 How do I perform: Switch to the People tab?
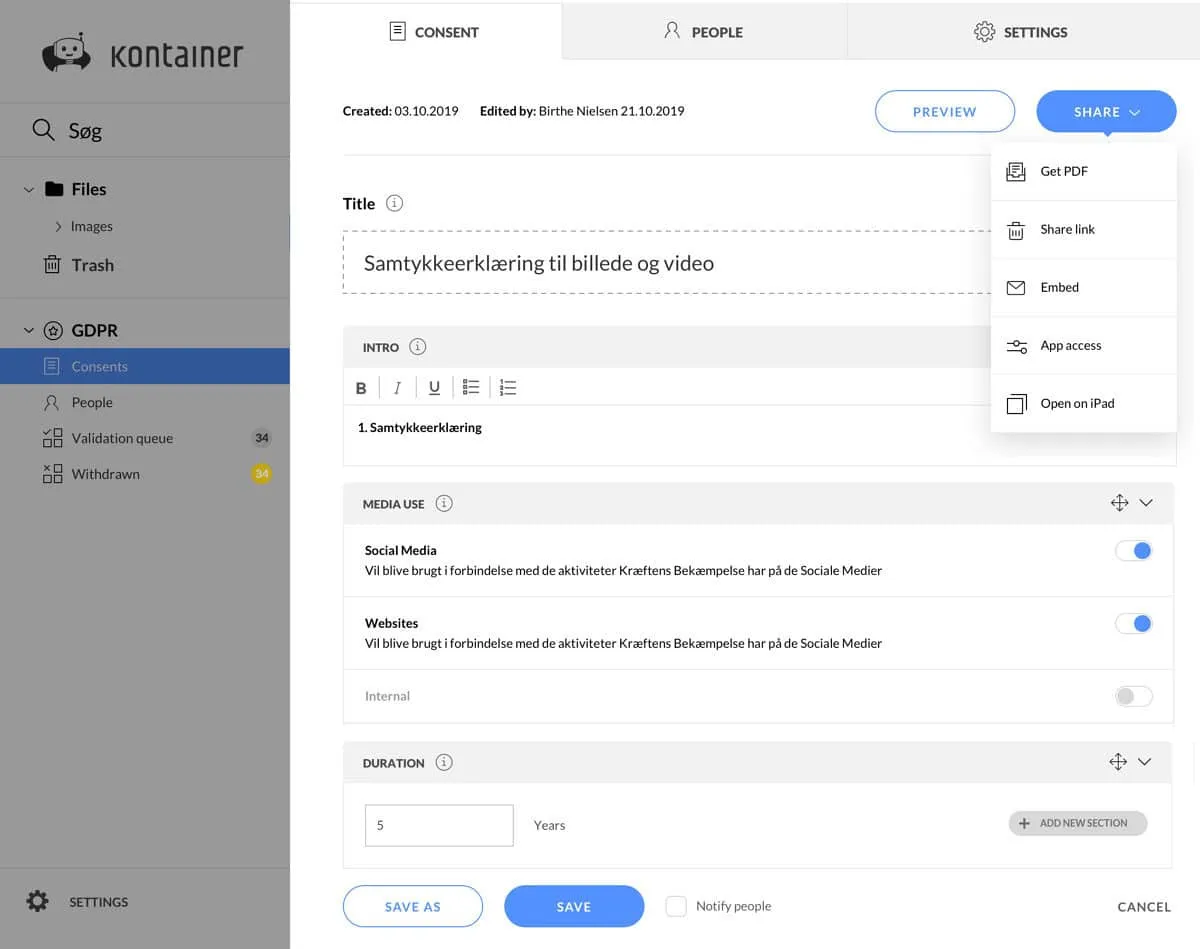[704, 32]
